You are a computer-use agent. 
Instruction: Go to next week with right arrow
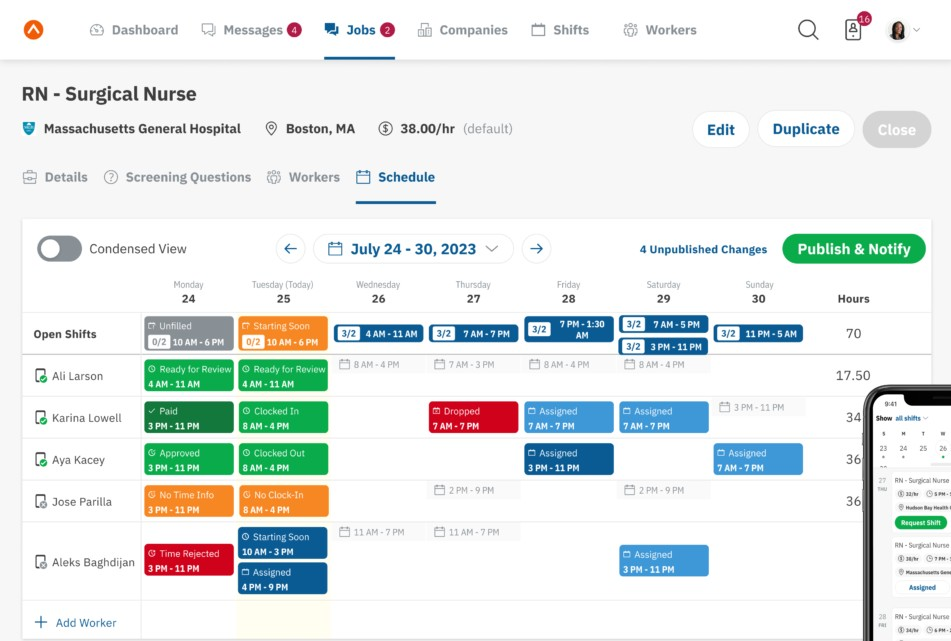pos(536,249)
